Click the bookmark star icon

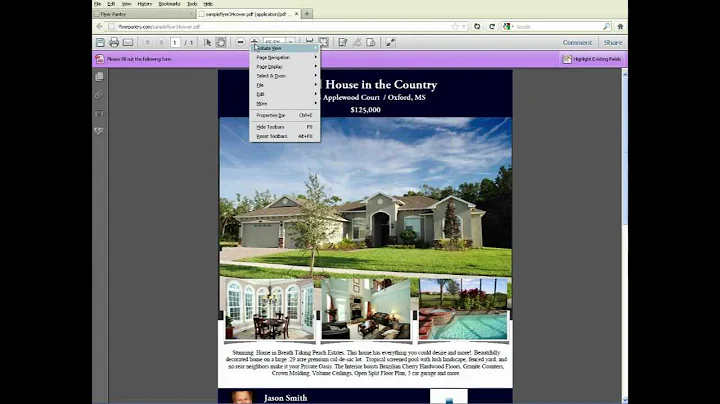pos(455,27)
